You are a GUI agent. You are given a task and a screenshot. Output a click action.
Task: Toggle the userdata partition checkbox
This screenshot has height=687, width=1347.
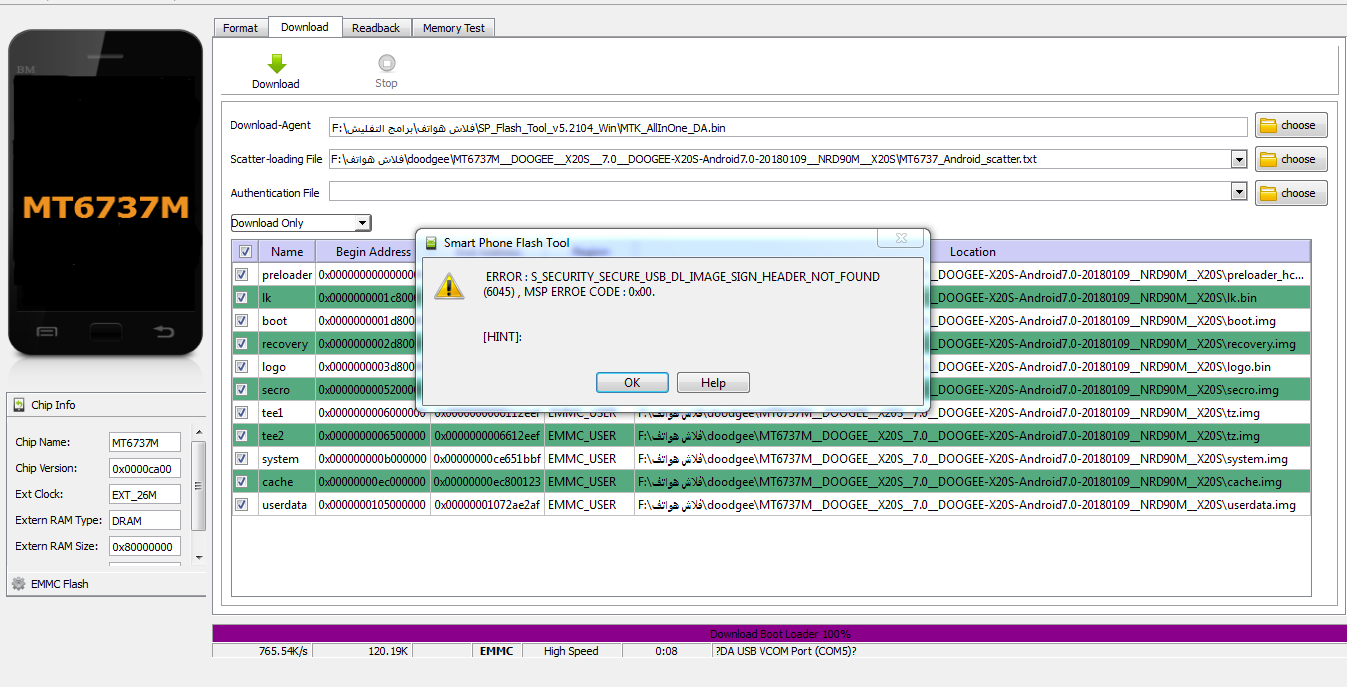point(241,505)
